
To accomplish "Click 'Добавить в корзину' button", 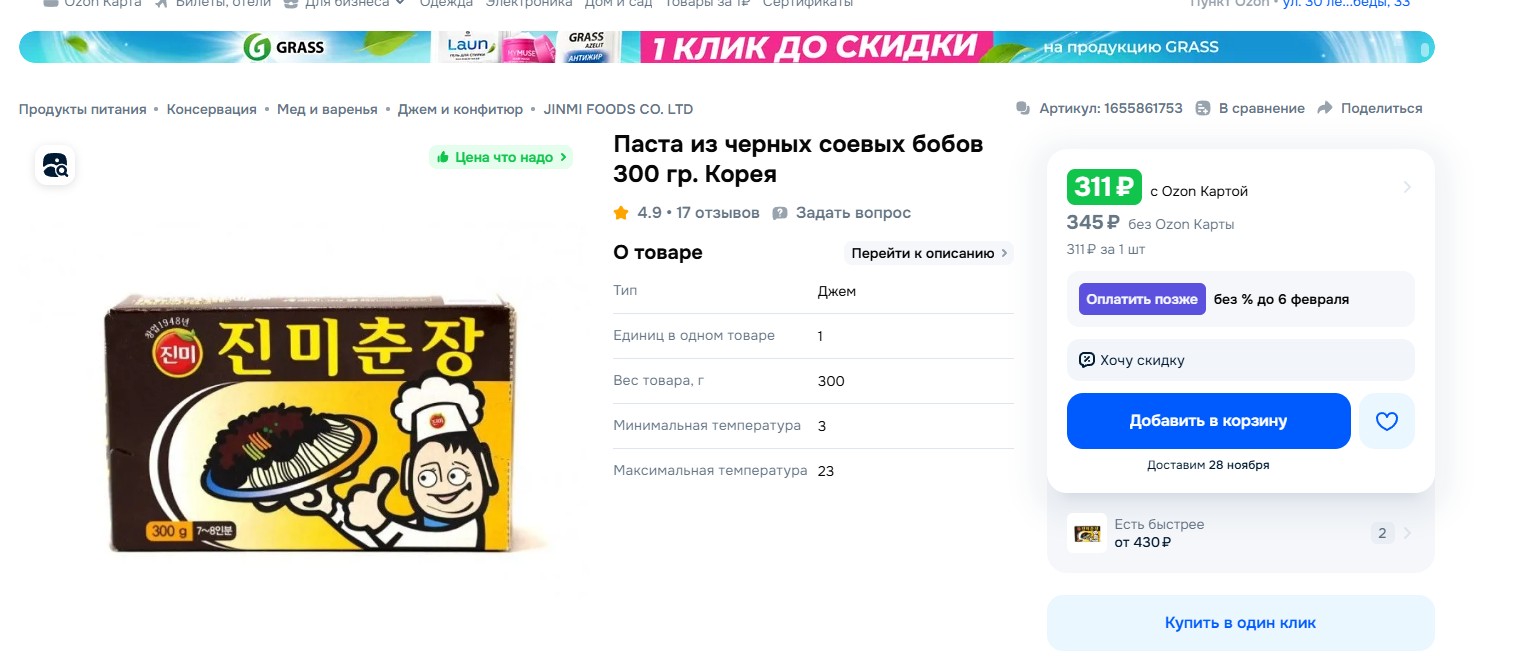I will click(1209, 421).
